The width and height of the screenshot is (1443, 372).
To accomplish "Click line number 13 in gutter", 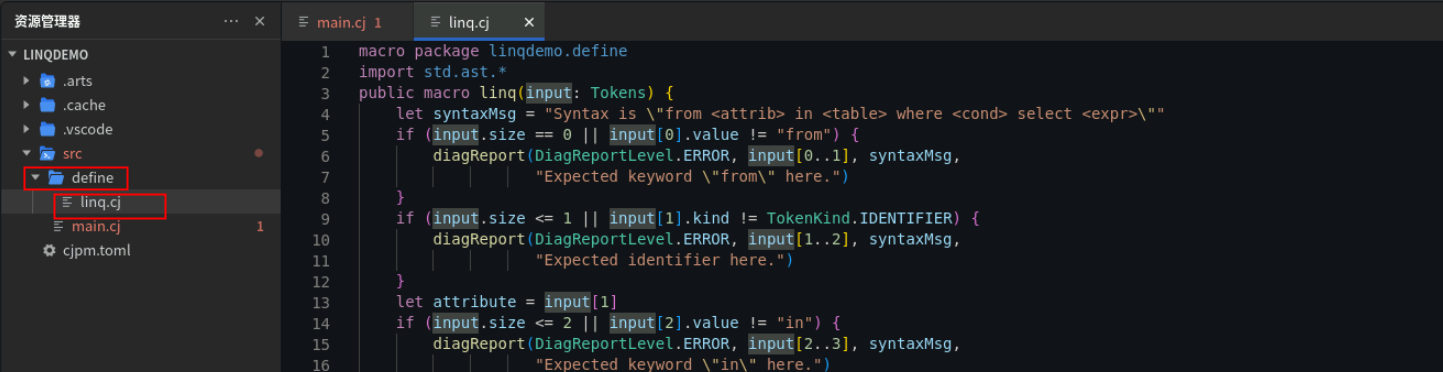I will 321,302.
